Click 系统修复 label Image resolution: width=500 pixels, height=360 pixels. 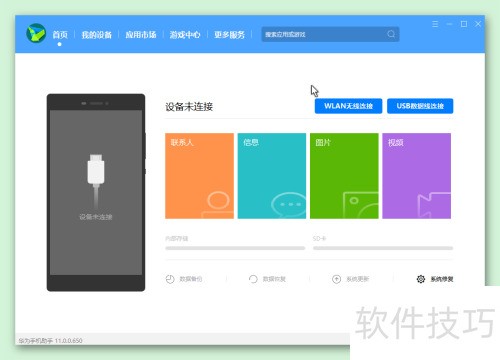tap(442, 279)
